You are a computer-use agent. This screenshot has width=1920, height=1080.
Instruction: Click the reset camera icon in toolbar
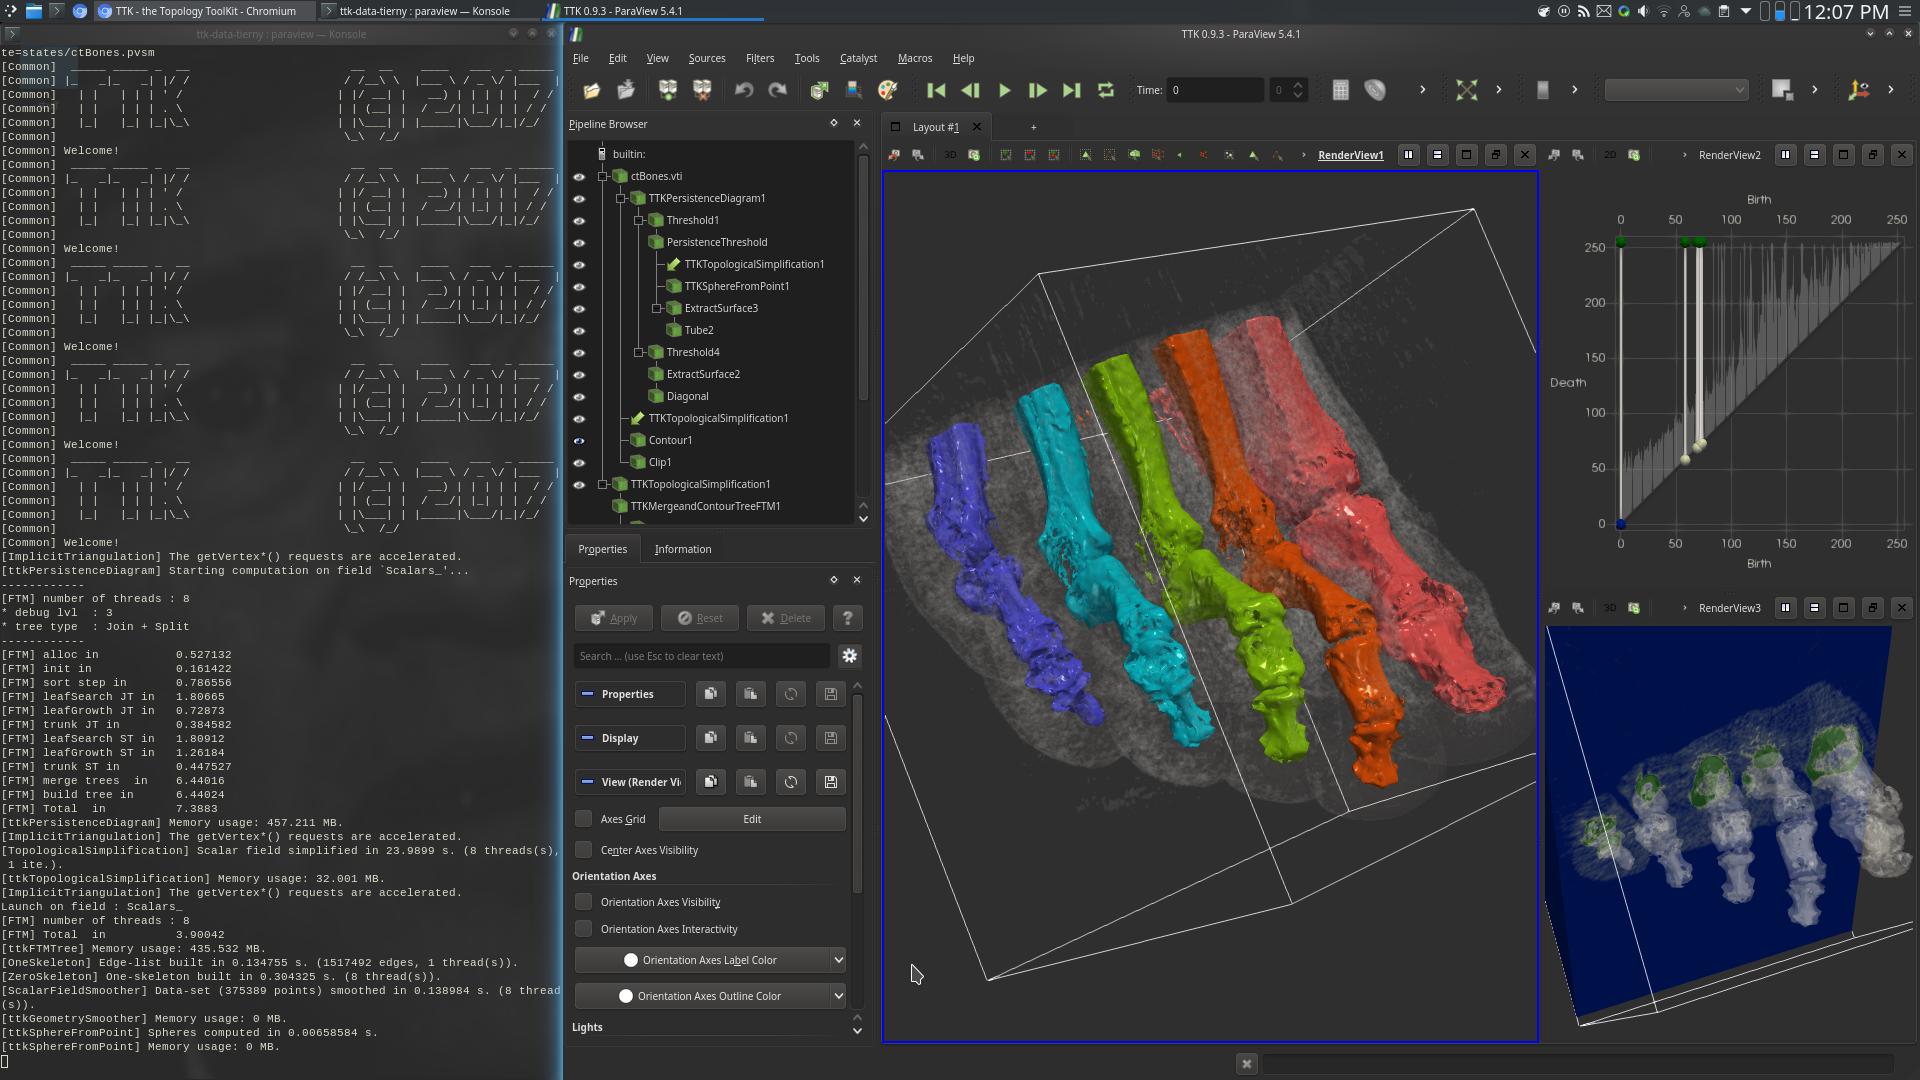(1466, 90)
